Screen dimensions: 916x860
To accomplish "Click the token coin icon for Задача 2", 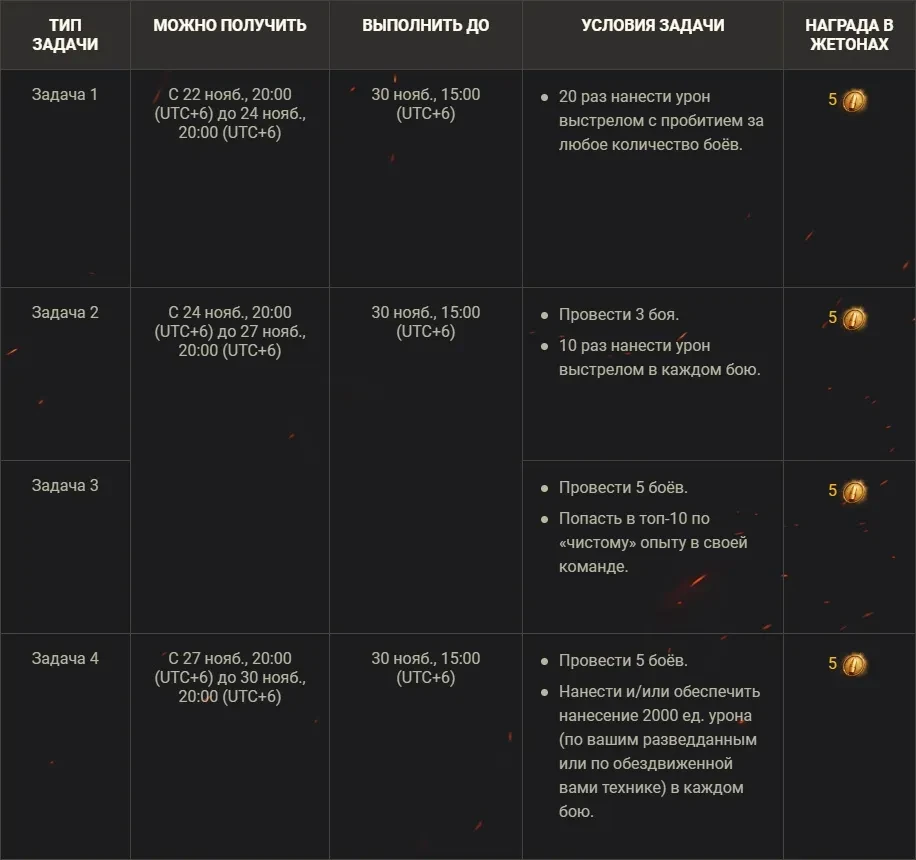I will click(854, 319).
